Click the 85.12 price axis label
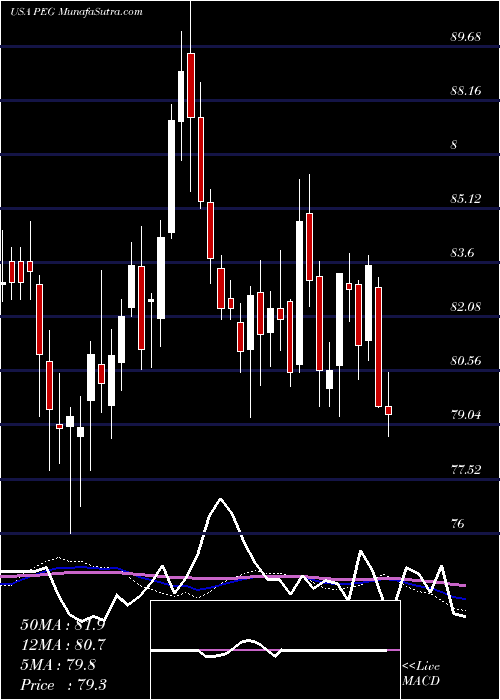The width and height of the screenshot is (500, 700). click(x=465, y=199)
